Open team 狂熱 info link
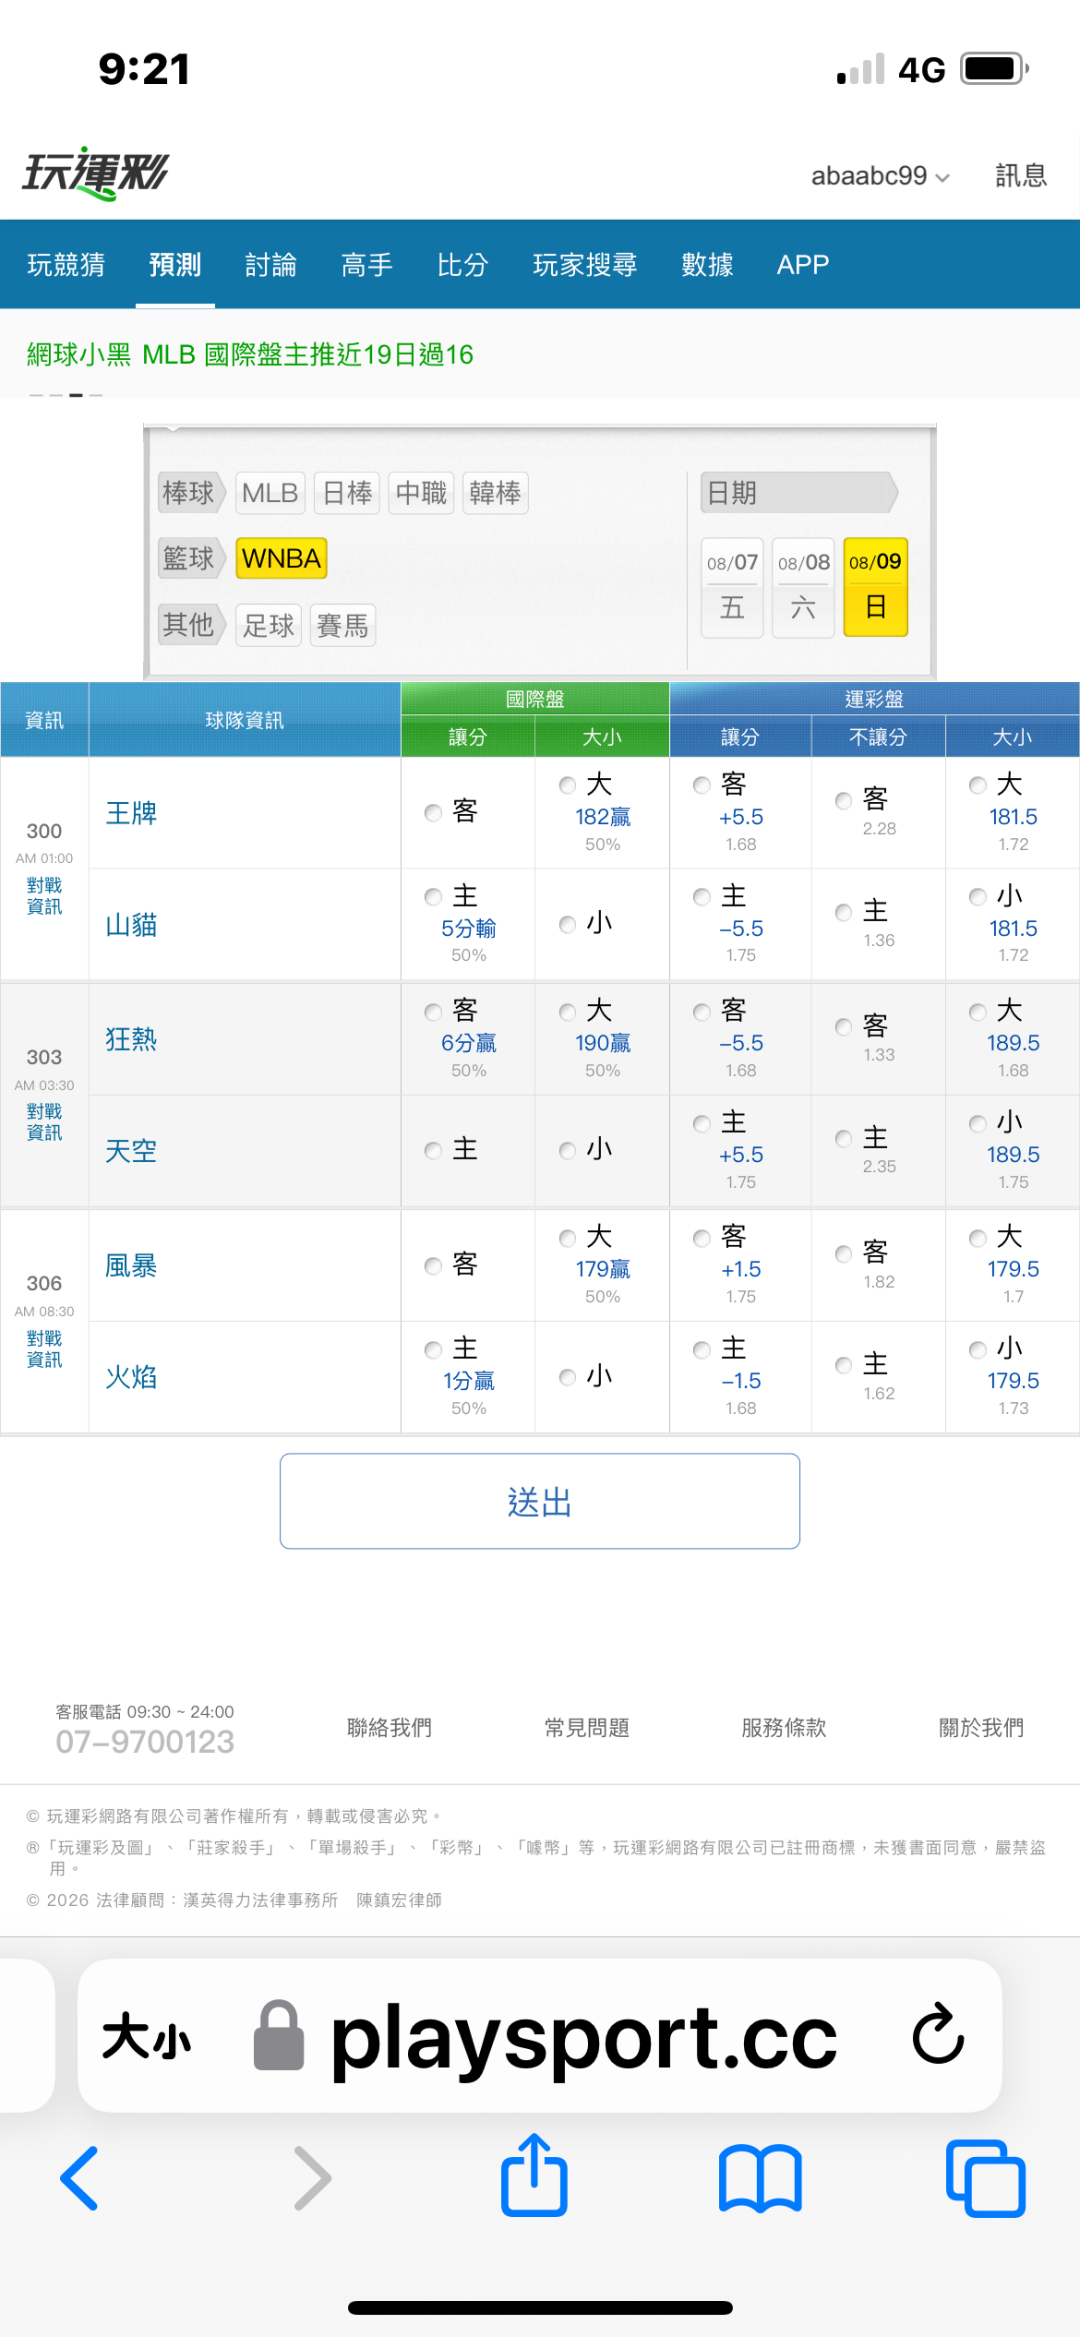Viewport: 1080px width, 2337px height. pyautogui.click(x=132, y=1039)
